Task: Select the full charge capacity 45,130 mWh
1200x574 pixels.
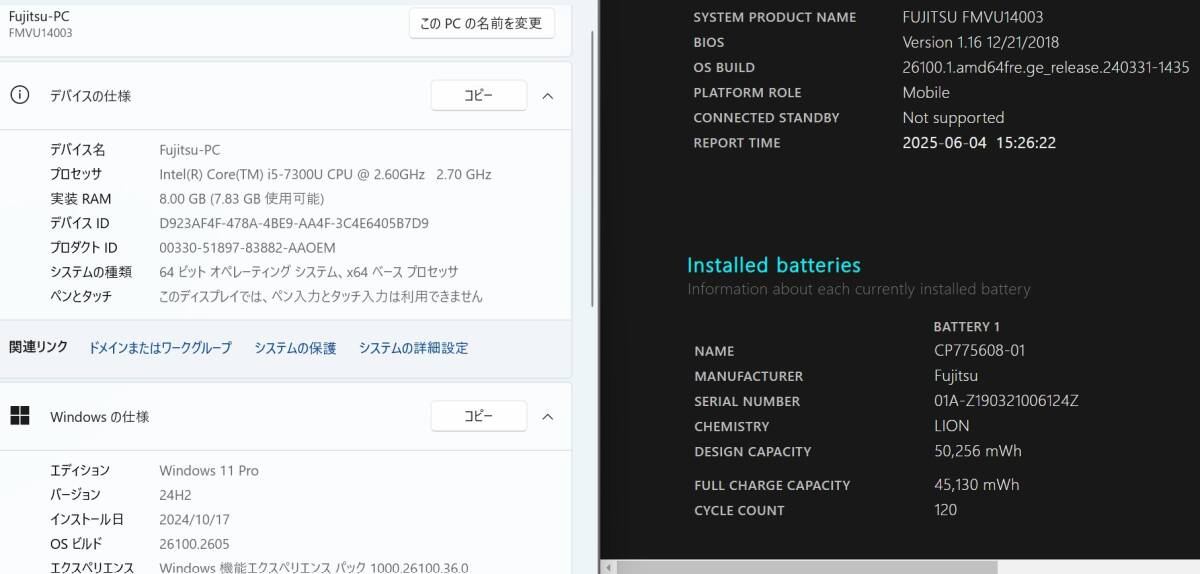Action: click(x=976, y=485)
